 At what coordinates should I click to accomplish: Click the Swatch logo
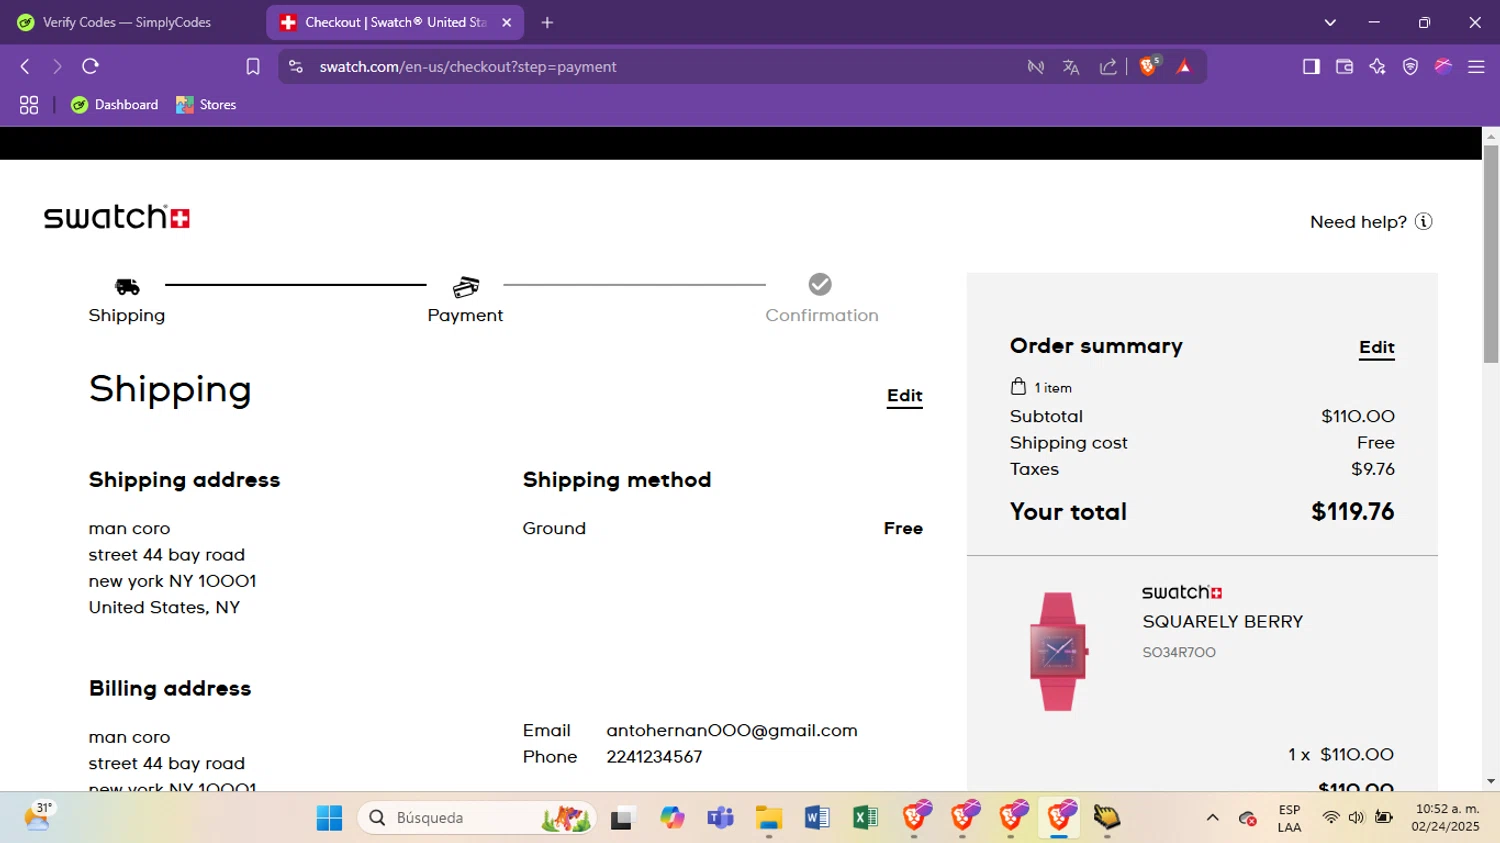[117, 217]
